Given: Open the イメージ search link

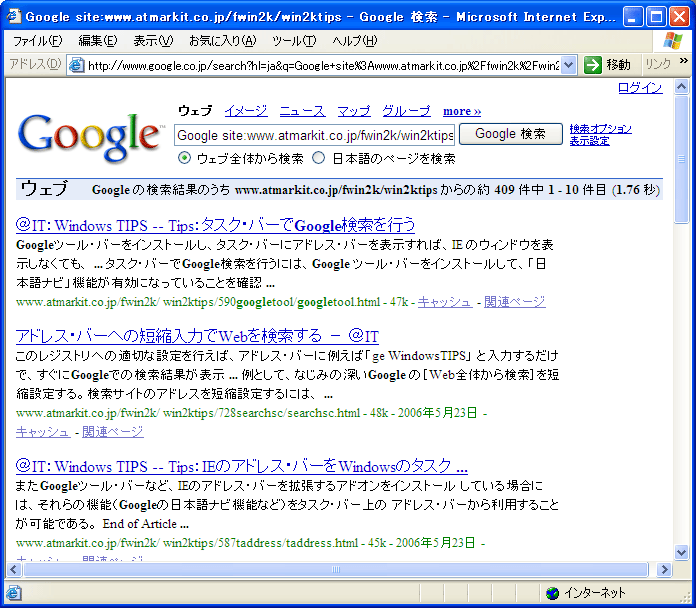Looking at the screenshot, I should point(246,111).
